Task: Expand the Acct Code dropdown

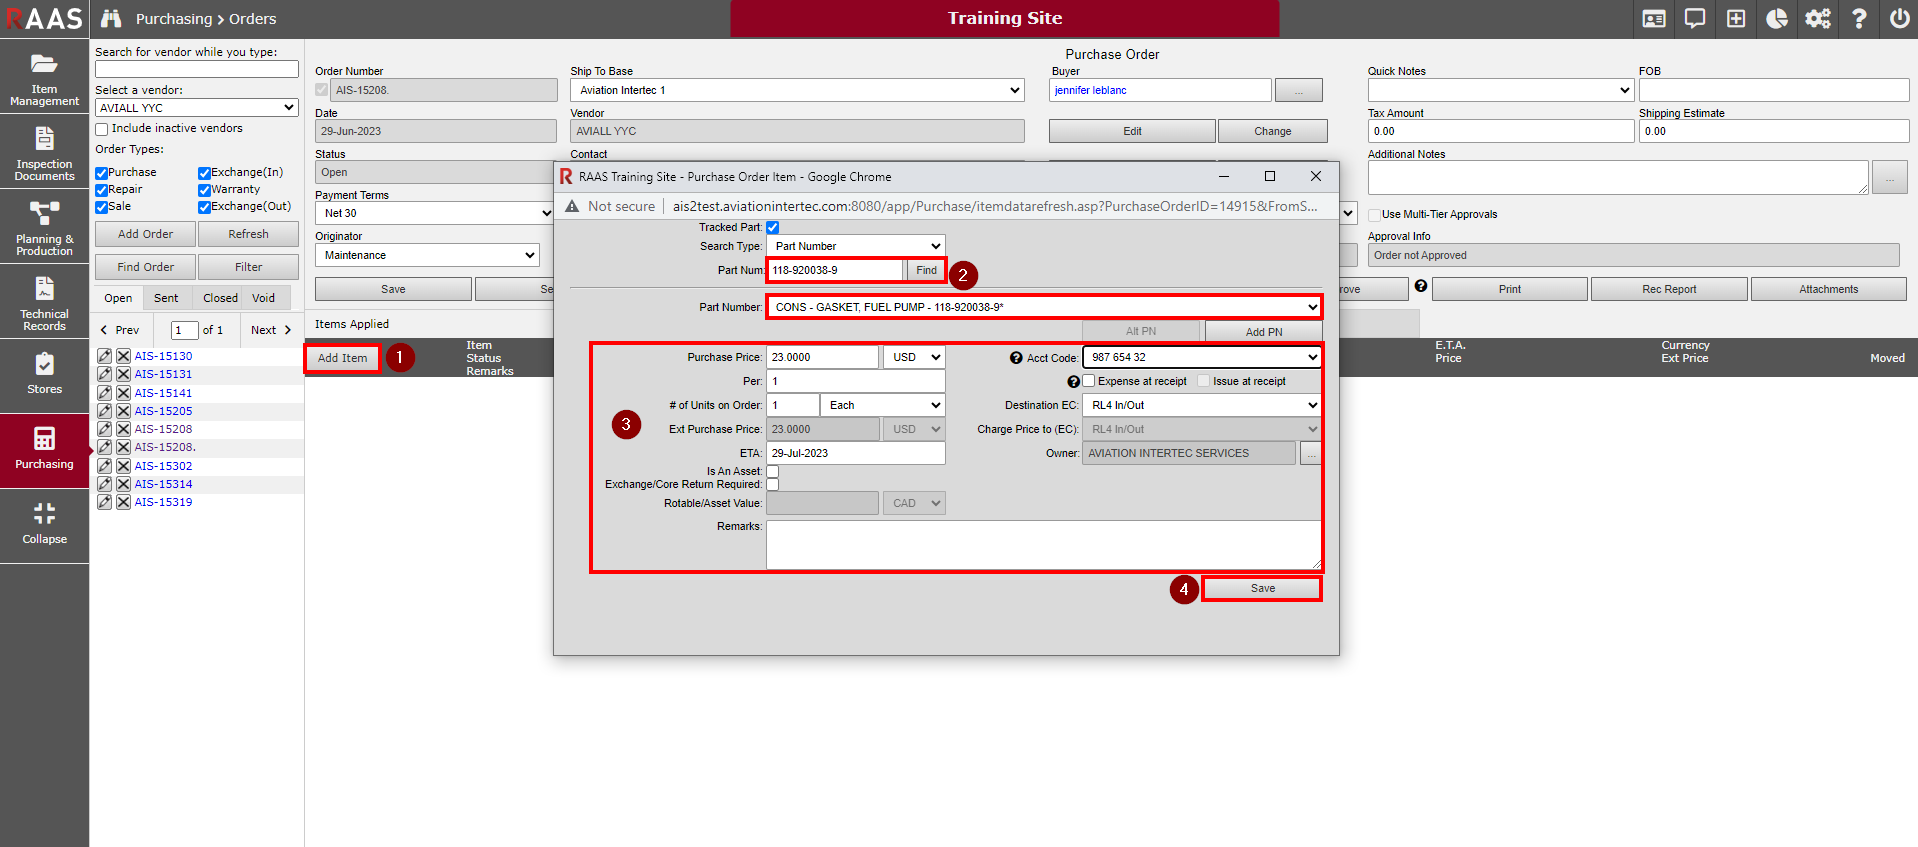Action: (x=1201, y=357)
